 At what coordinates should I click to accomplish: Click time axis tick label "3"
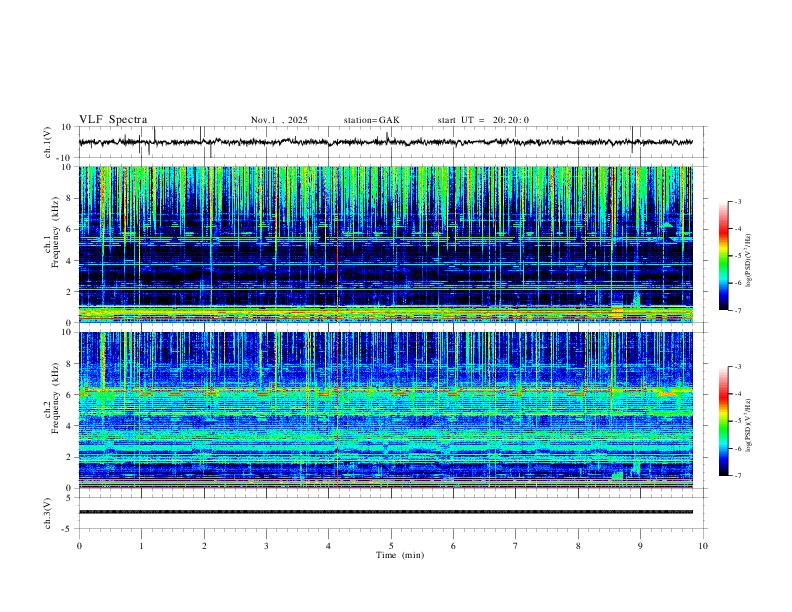point(266,546)
